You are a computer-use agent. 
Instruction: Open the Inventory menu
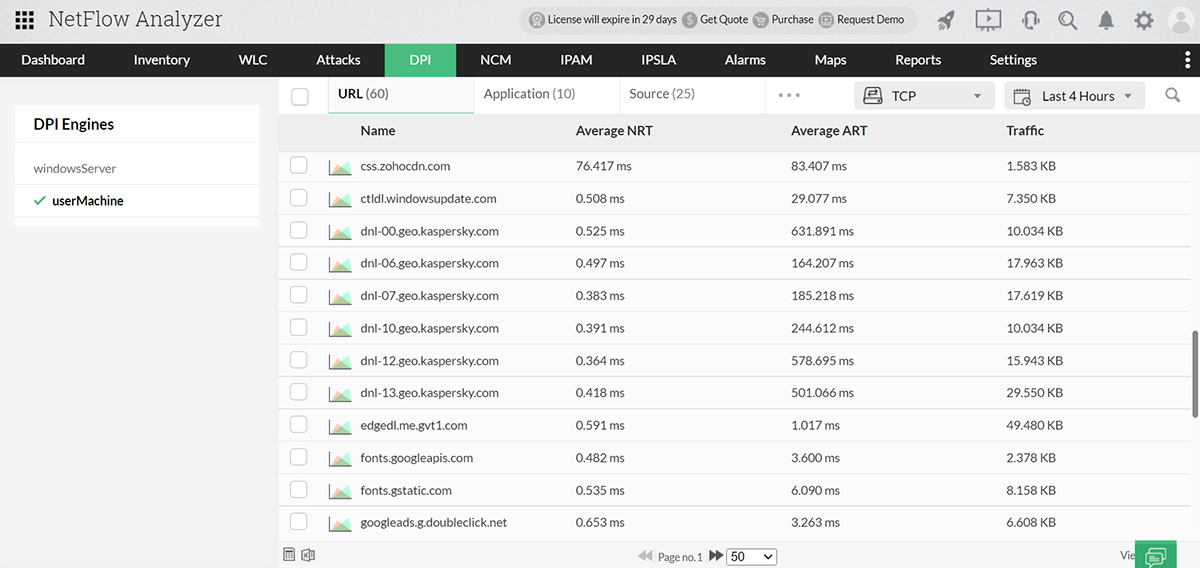click(162, 60)
